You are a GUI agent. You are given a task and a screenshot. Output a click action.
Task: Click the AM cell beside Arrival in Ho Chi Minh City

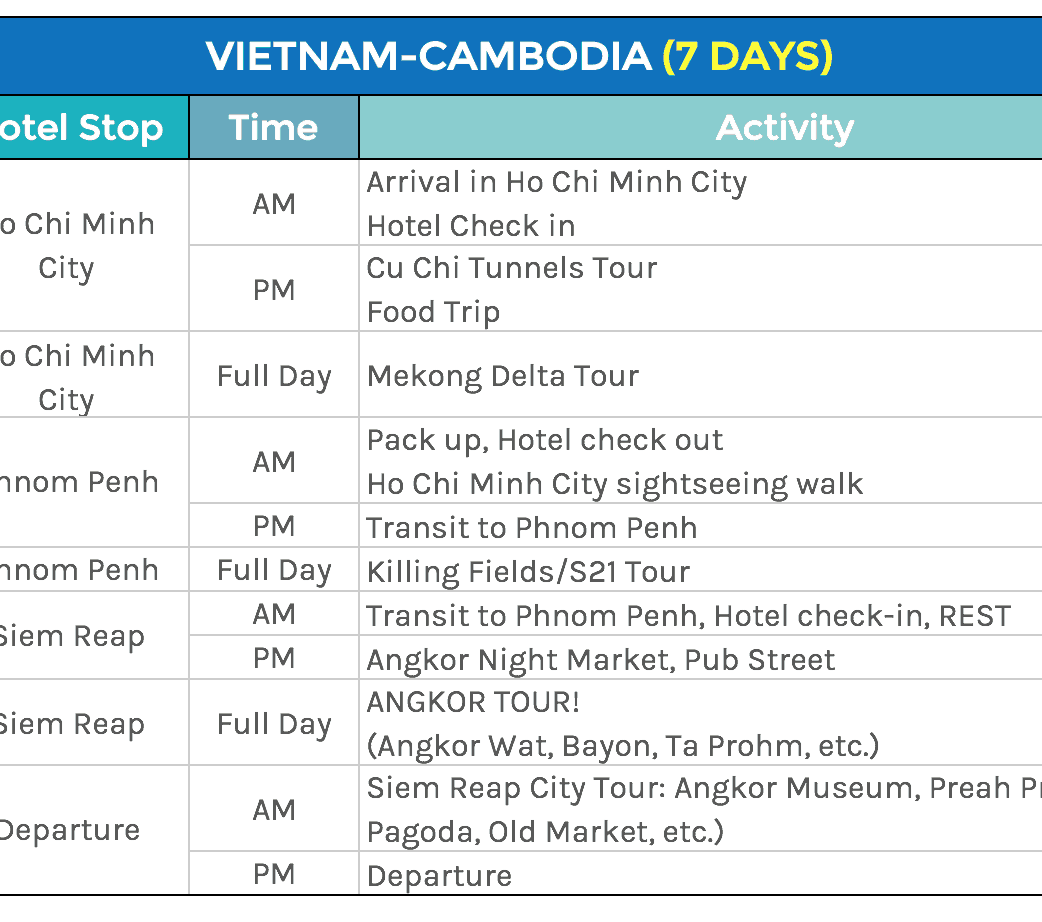click(x=273, y=204)
